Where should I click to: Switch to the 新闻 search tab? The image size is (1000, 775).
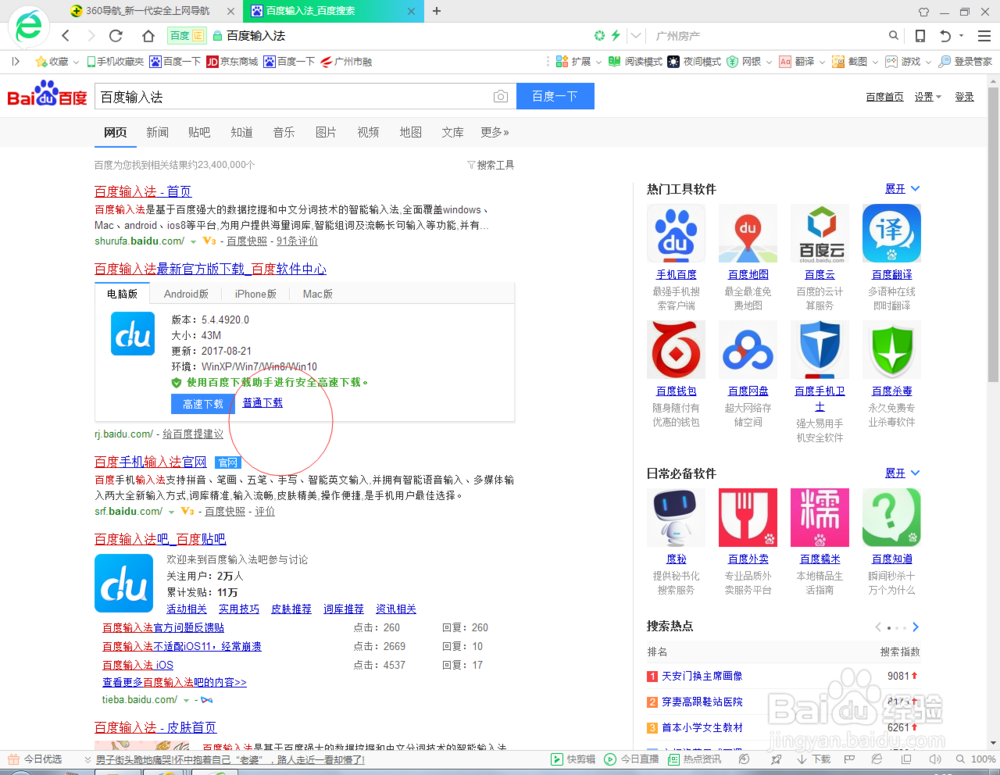[x=158, y=132]
